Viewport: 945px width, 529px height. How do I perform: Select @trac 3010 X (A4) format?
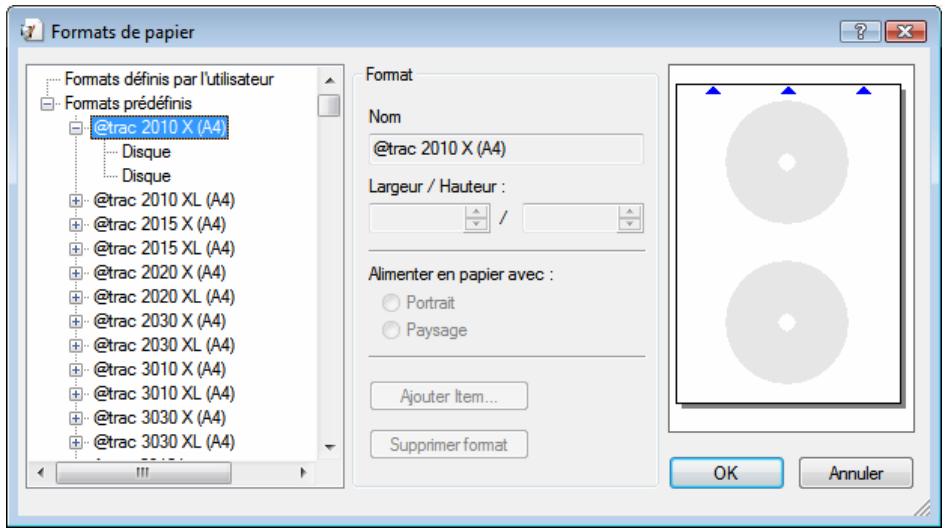click(160, 369)
